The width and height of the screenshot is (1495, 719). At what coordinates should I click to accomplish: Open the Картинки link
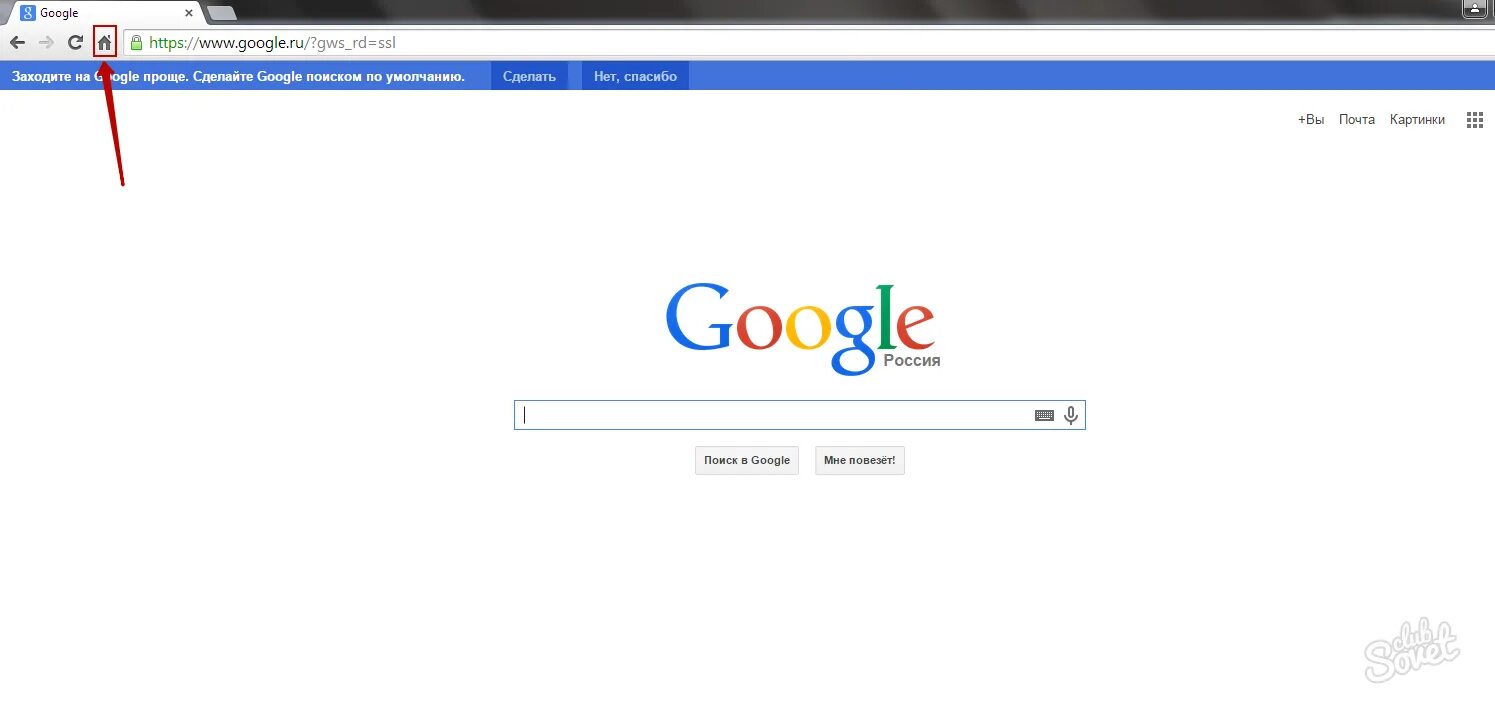tap(1417, 119)
